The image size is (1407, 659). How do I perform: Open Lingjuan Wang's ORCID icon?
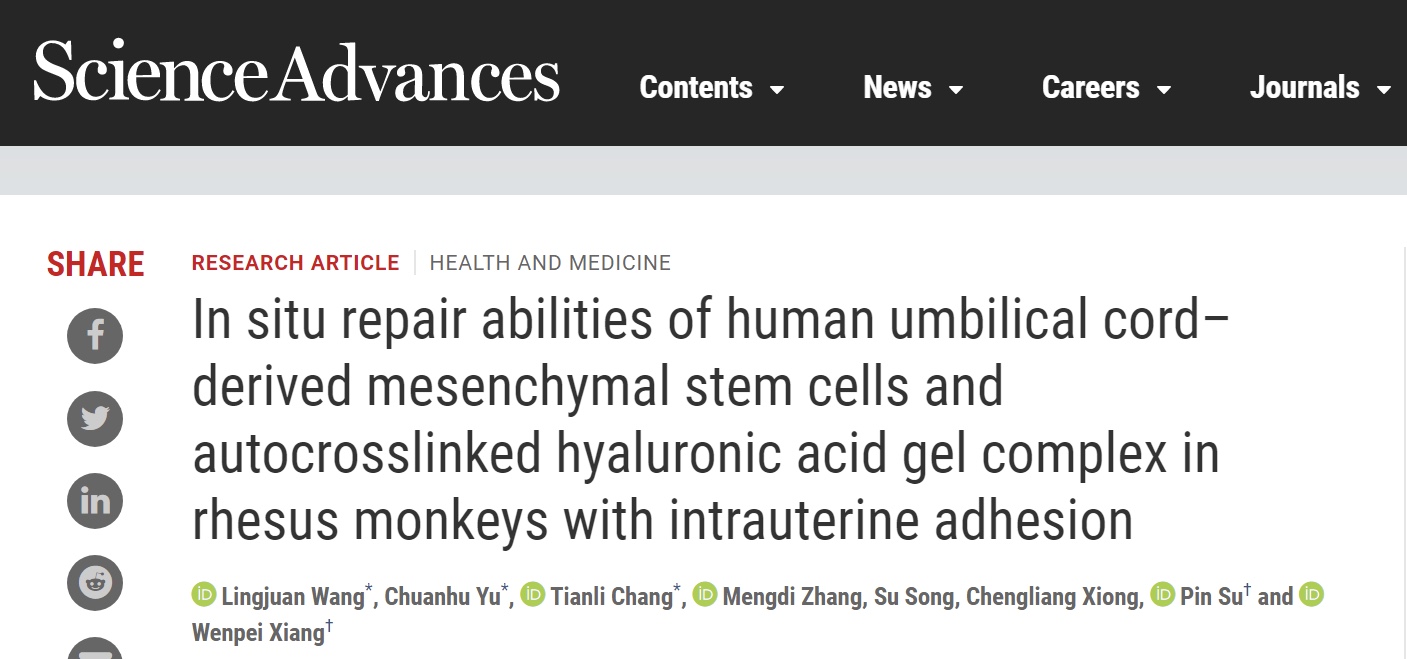point(204,596)
